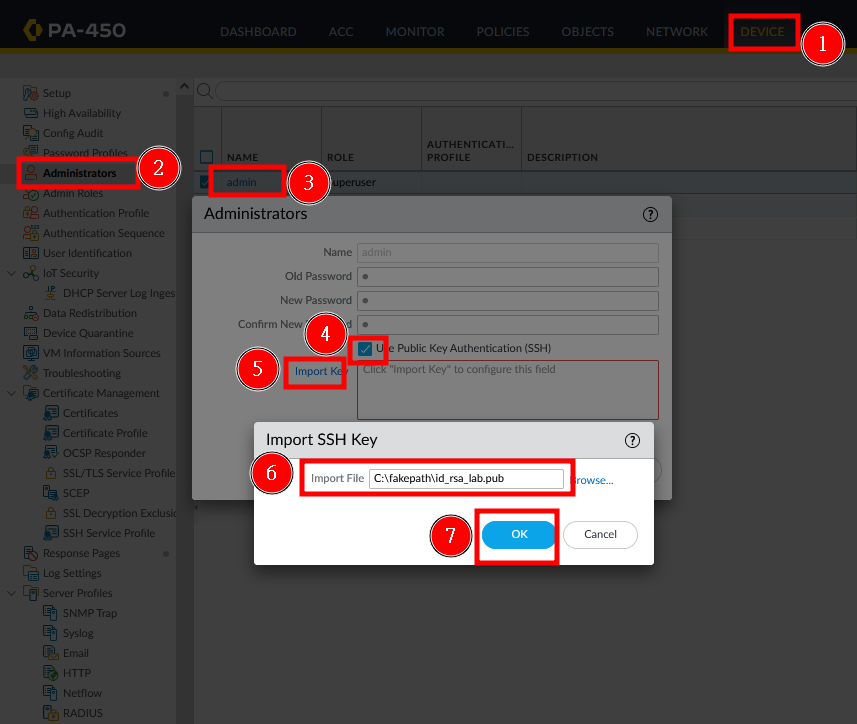Click the Authentication Sequence icon
The image size is (857, 724).
point(31,233)
